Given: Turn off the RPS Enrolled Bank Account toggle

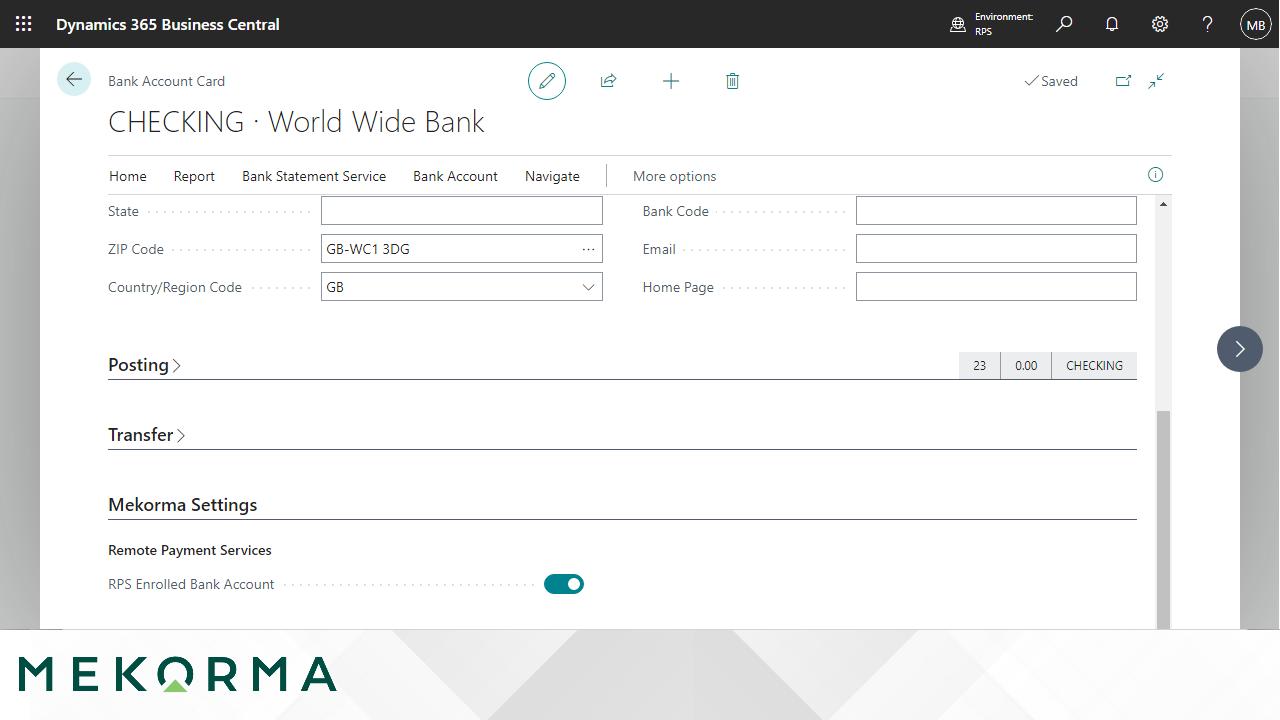Looking at the screenshot, I should pyautogui.click(x=564, y=584).
